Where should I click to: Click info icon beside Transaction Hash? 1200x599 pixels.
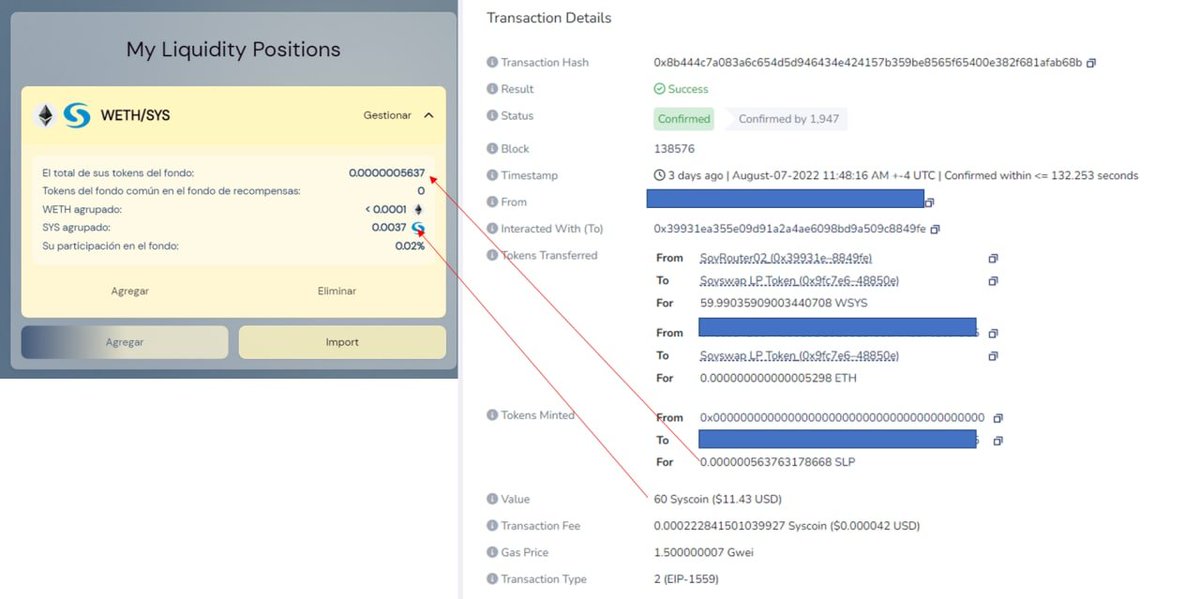coord(492,62)
